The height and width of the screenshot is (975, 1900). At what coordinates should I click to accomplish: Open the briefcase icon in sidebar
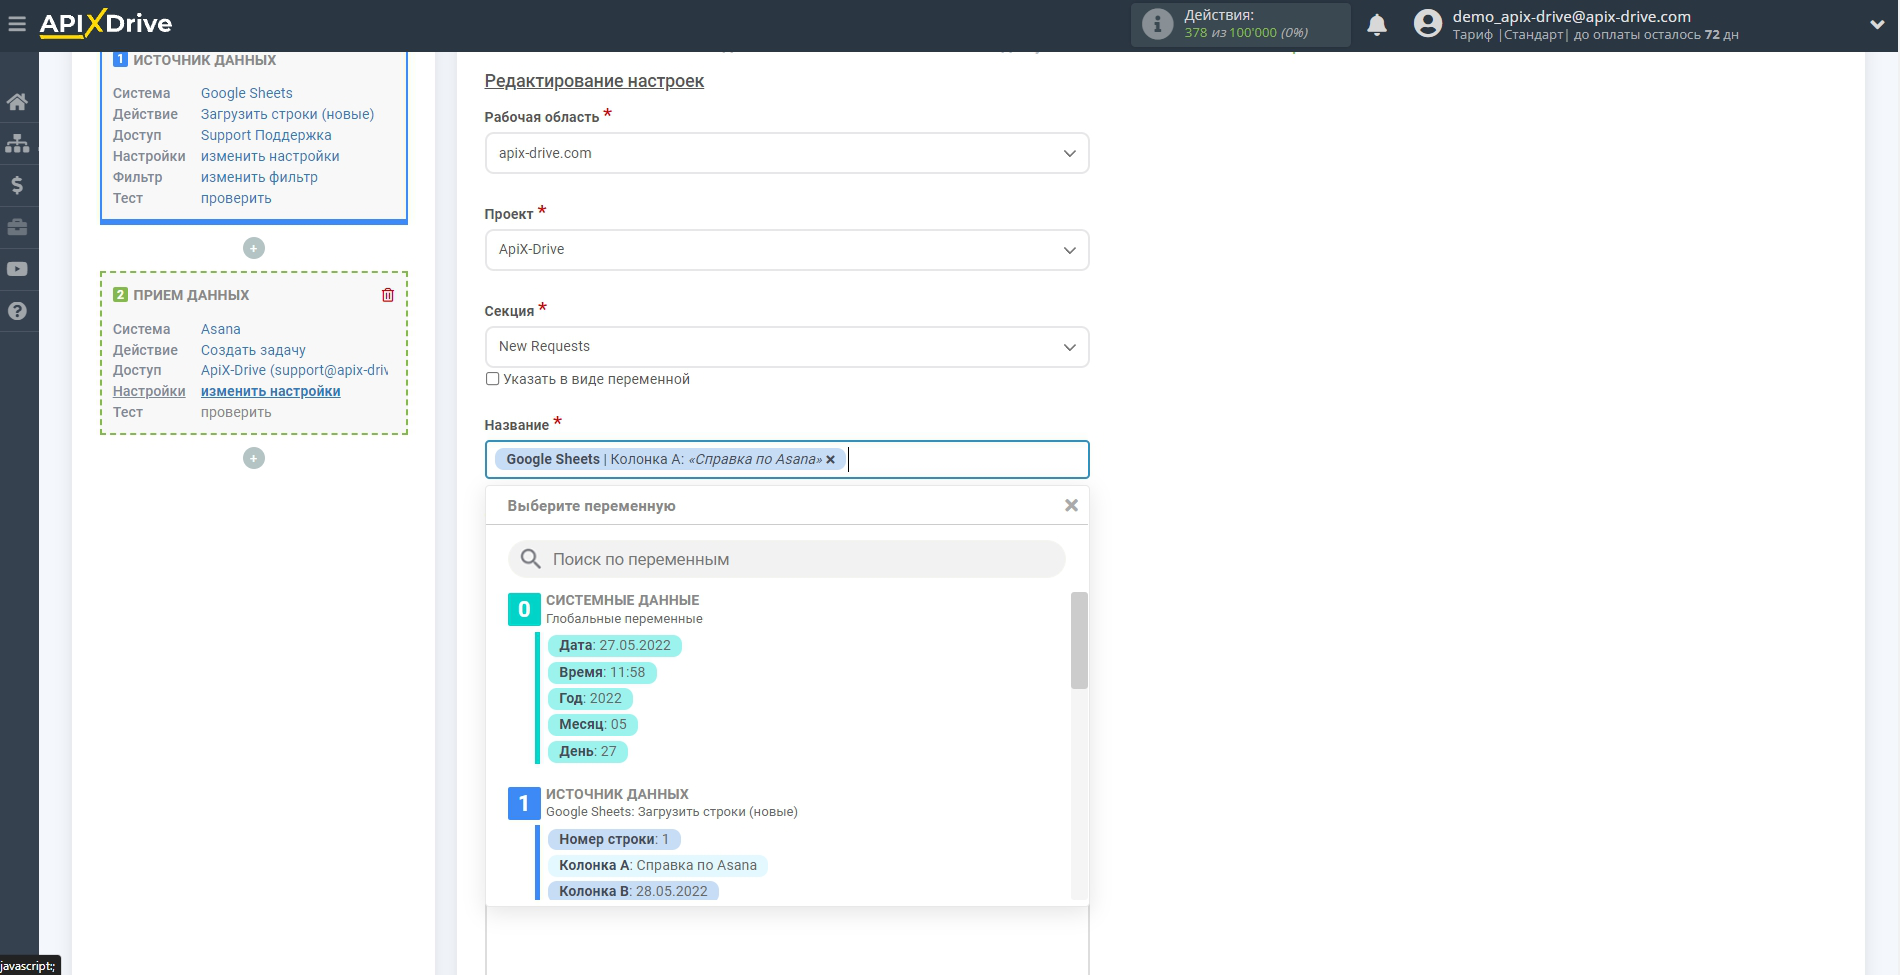pos(17,227)
